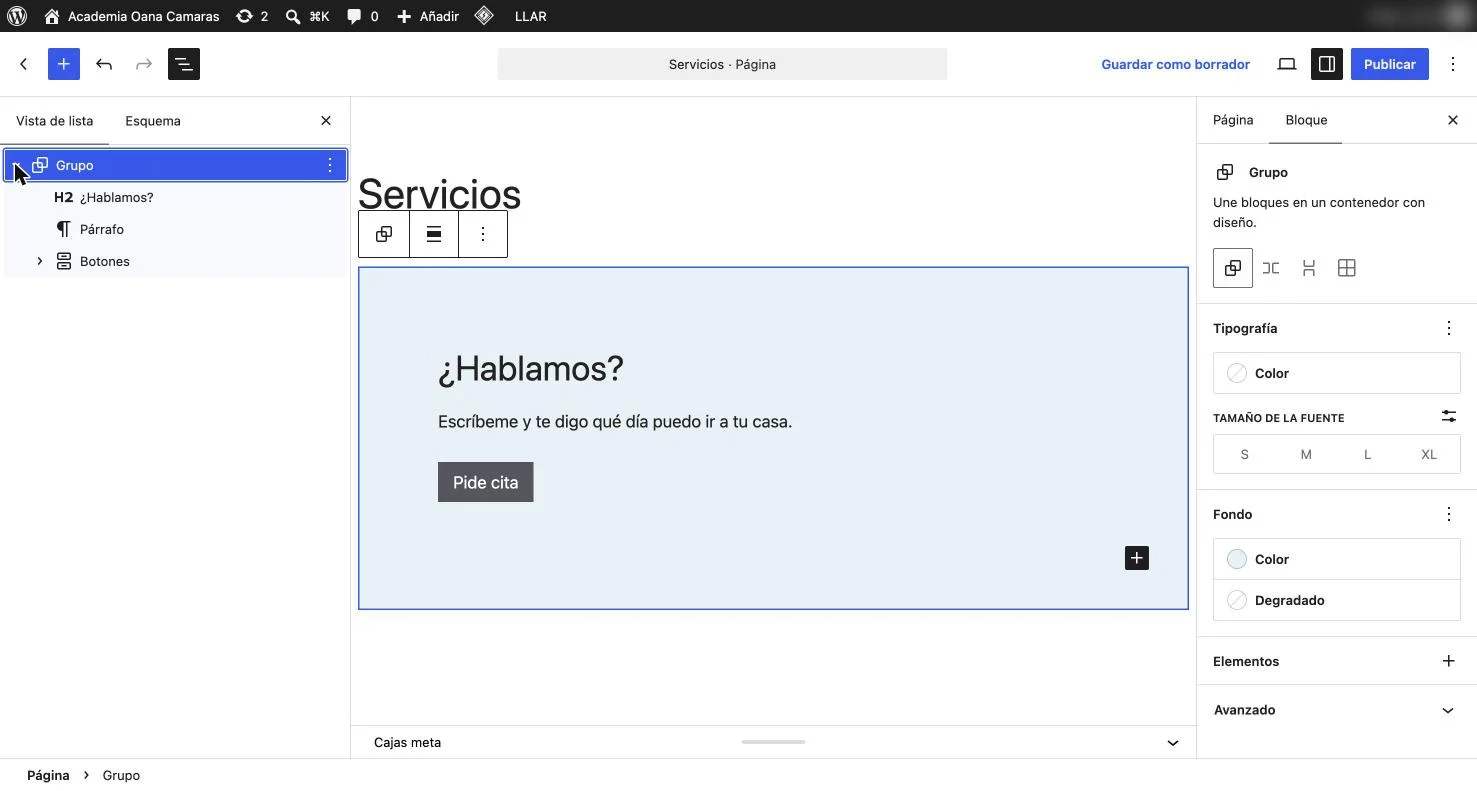
Task: Click the Publicar button
Action: (1390, 64)
